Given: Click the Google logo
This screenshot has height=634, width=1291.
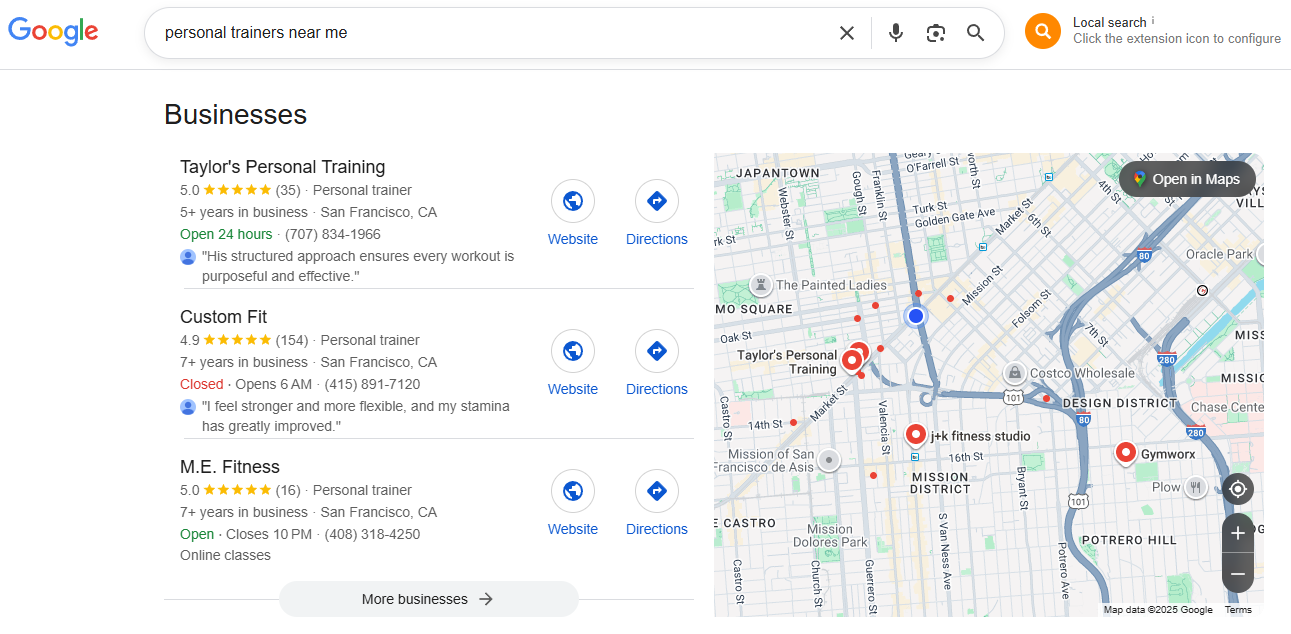Looking at the screenshot, I should pos(53,32).
